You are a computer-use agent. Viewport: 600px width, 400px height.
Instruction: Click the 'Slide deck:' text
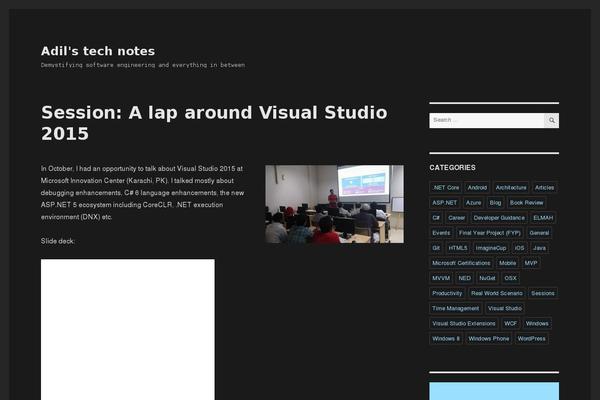tap(58, 241)
